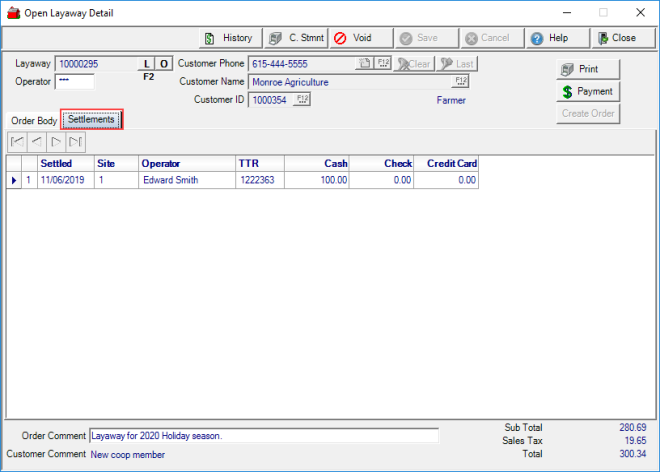The height and width of the screenshot is (472, 660).
Task: Close the Open Layaway Detail window
Action: pos(615,38)
